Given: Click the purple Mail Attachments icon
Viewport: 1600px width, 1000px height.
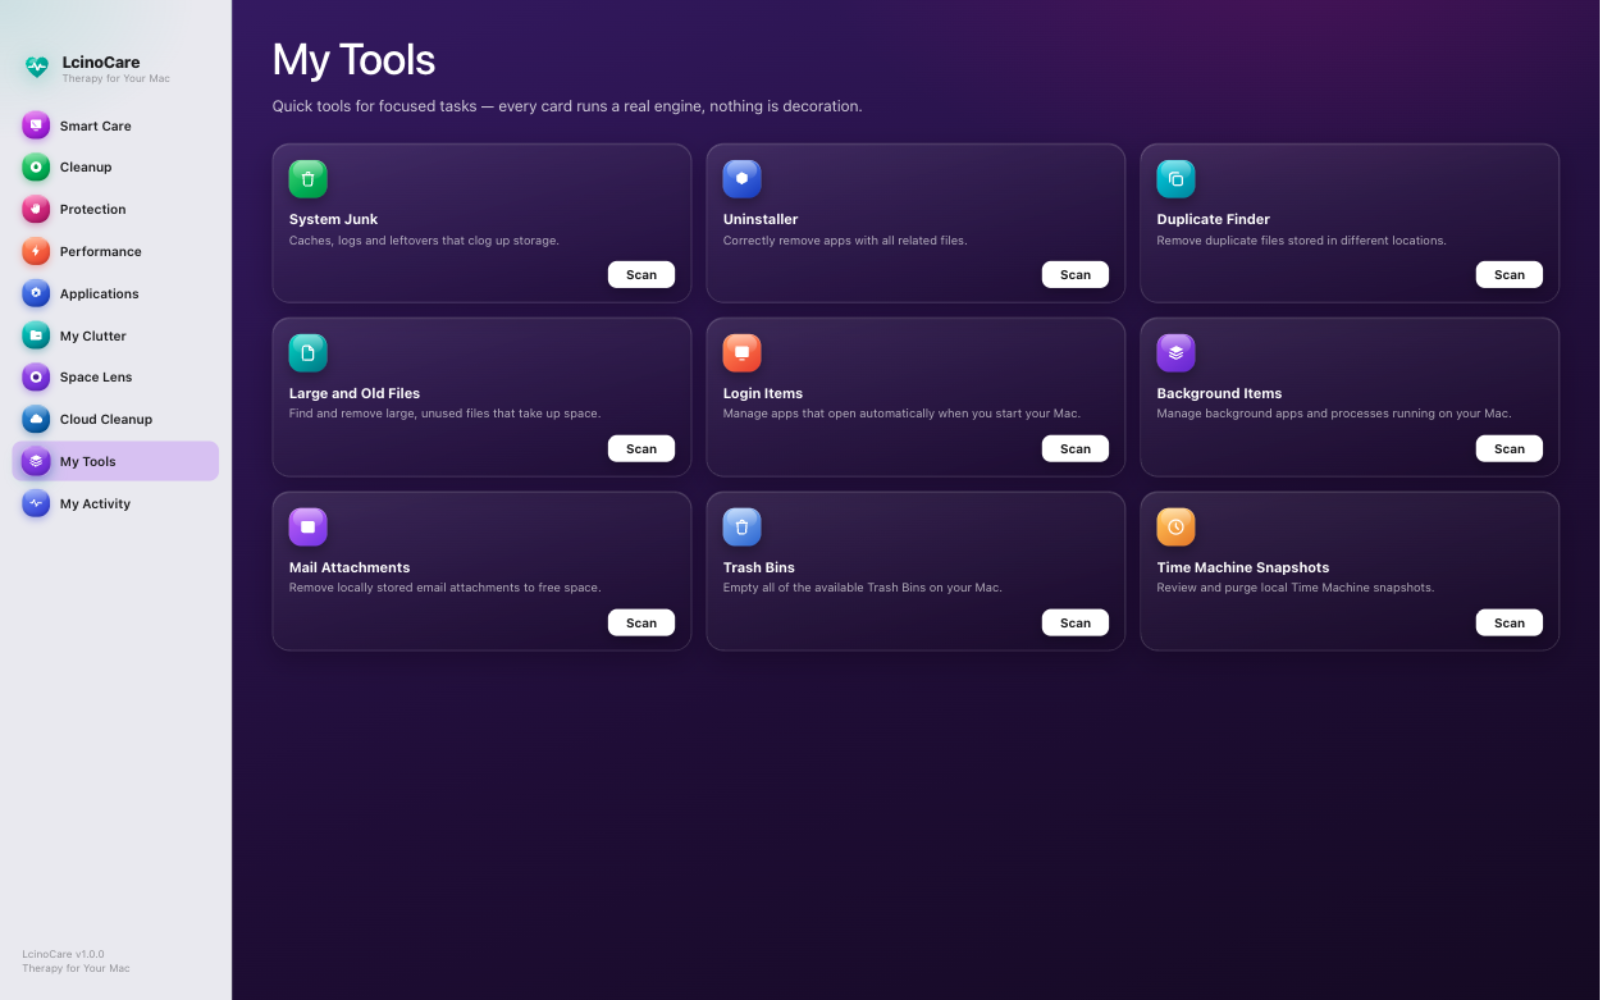Looking at the screenshot, I should tap(308, 527).
